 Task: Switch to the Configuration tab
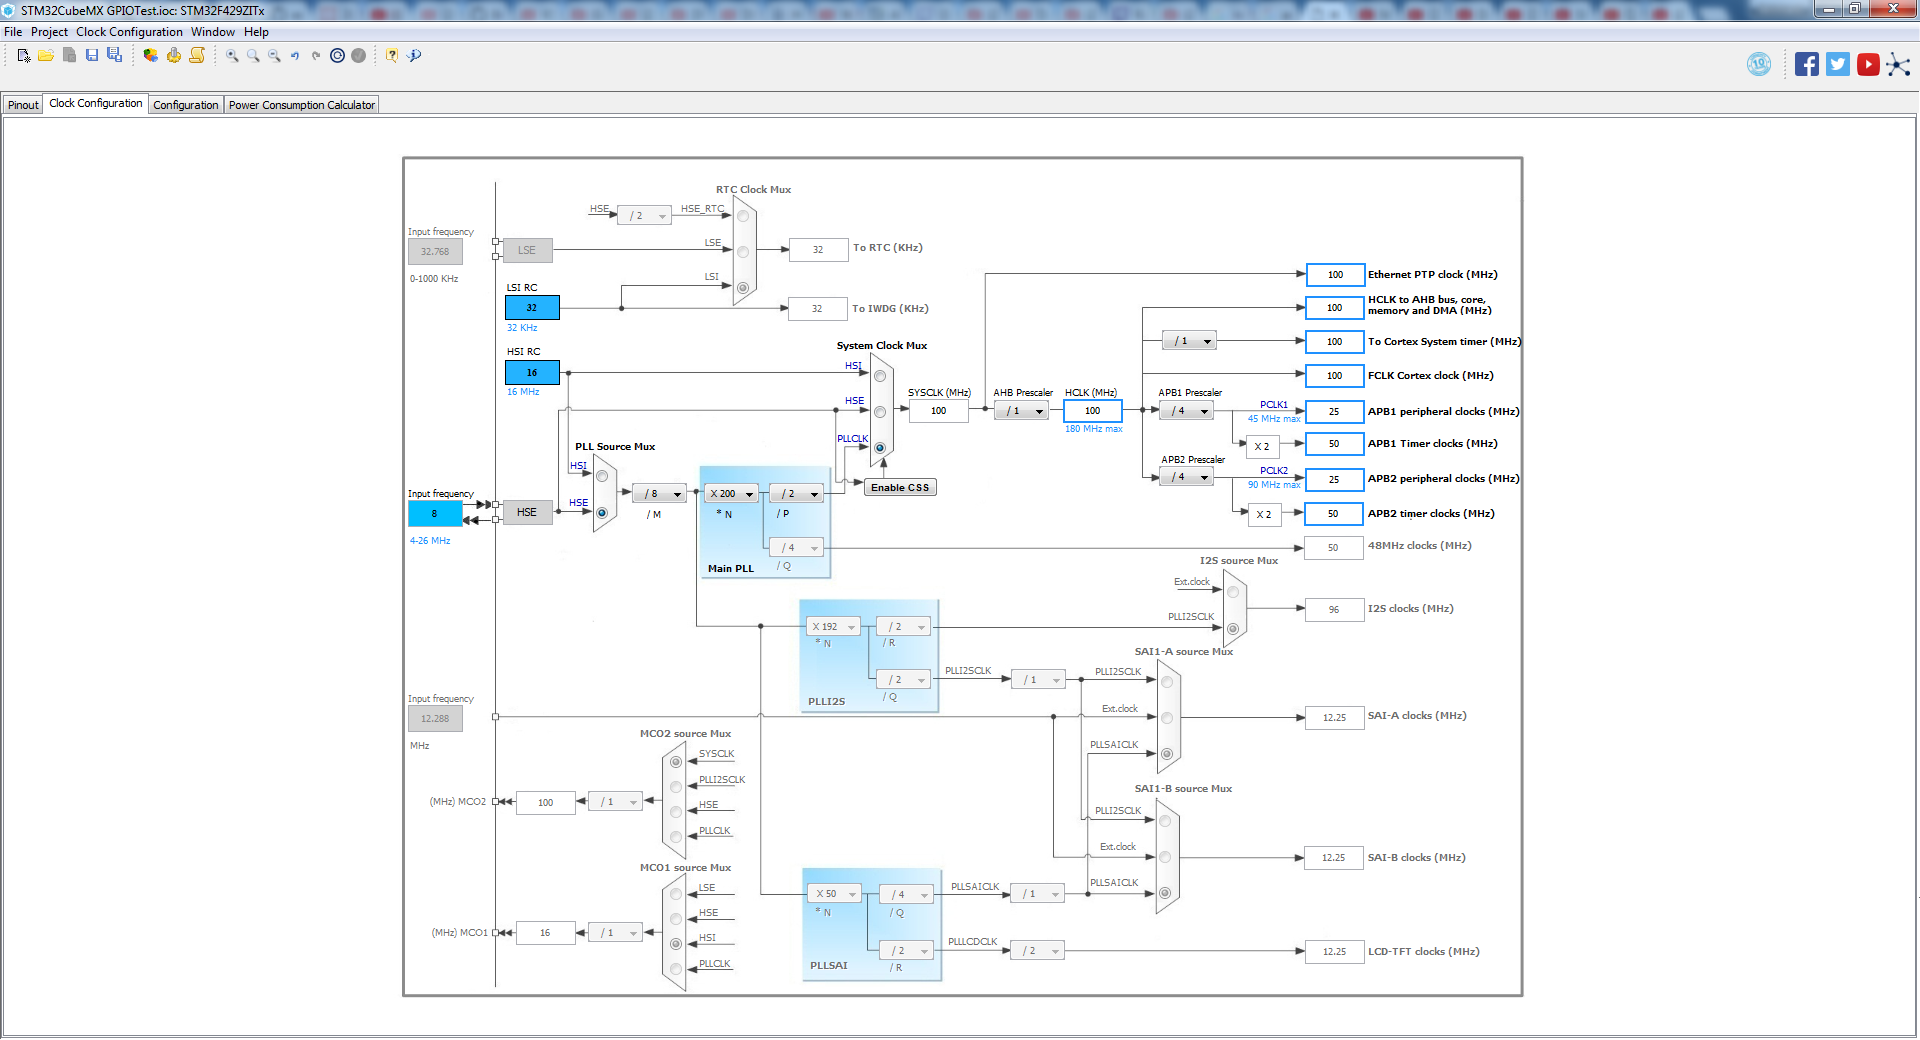(185, 105)
